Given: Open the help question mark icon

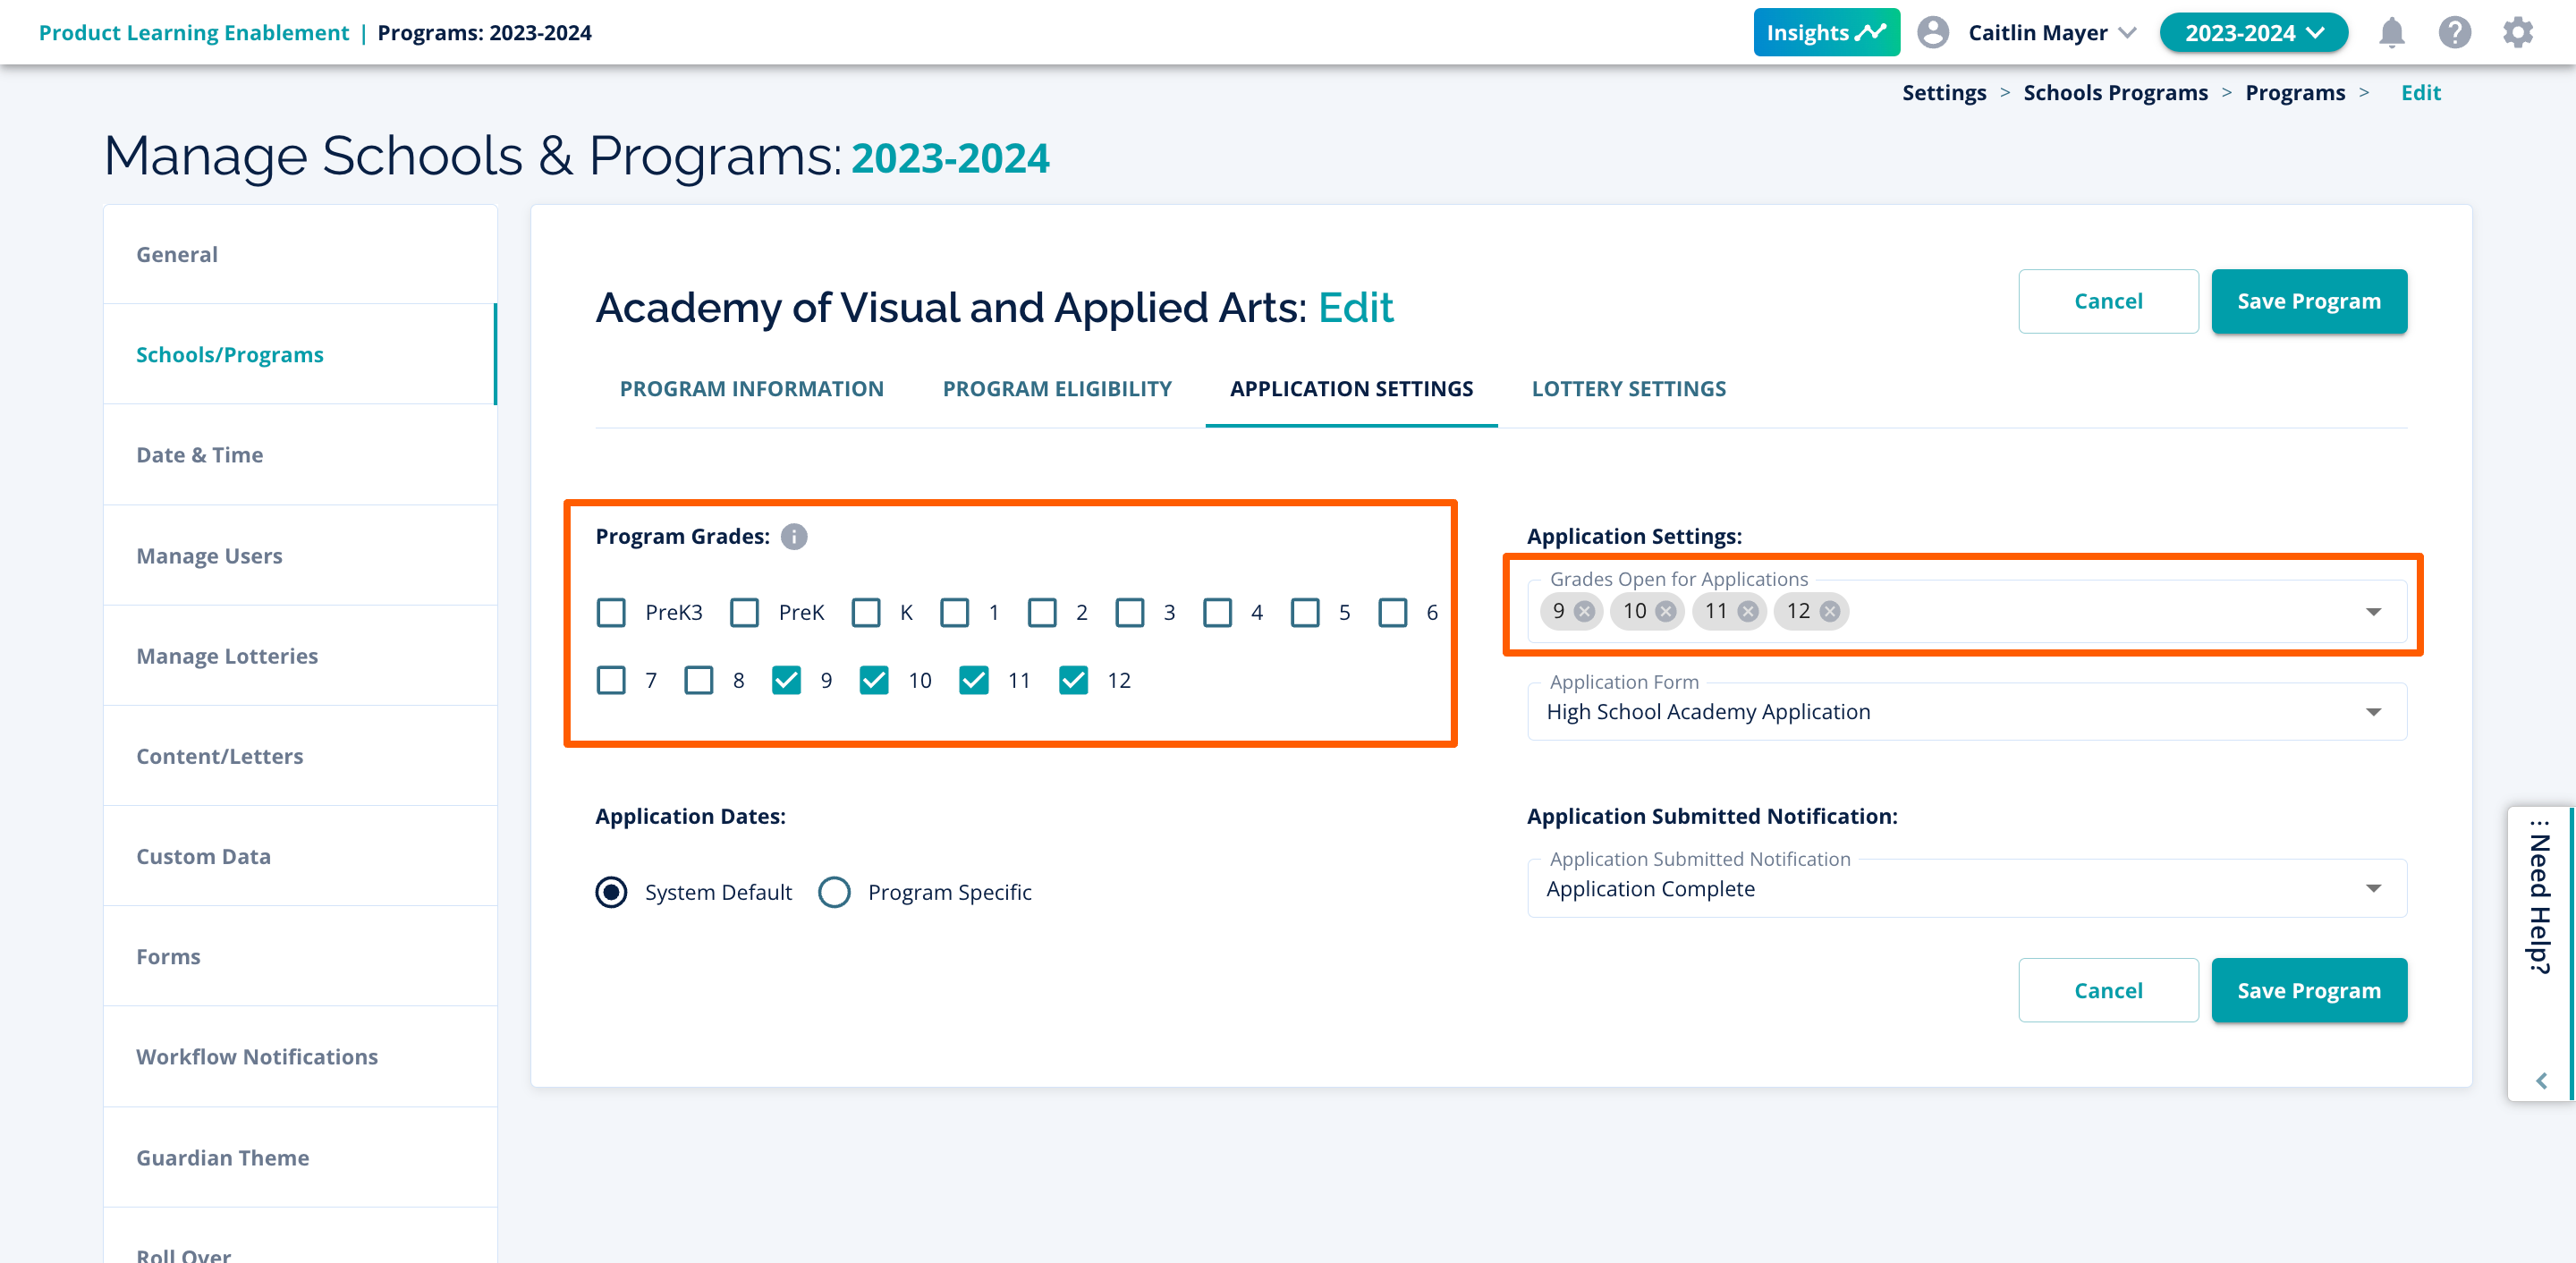Looking at the screenshot, I should click(2454, 33).
